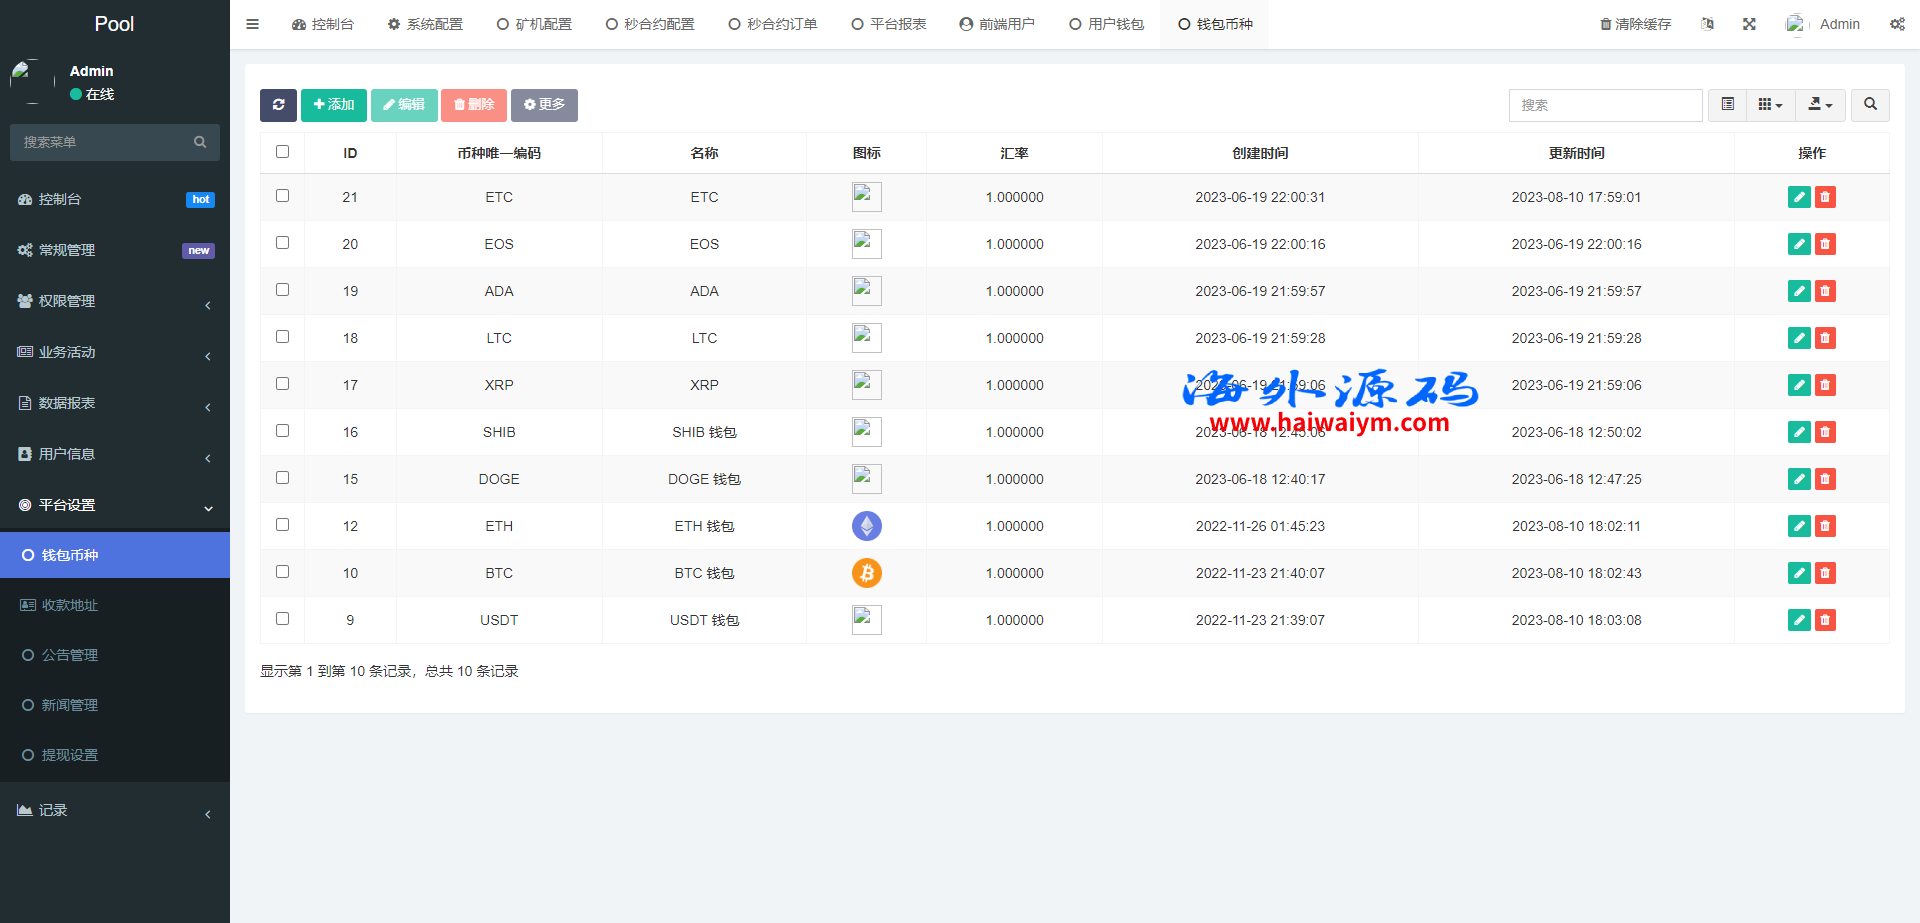Click the red delete icon for BTC row
The width and height of the screenshot is (1920, 923).
pos(1825,573)
